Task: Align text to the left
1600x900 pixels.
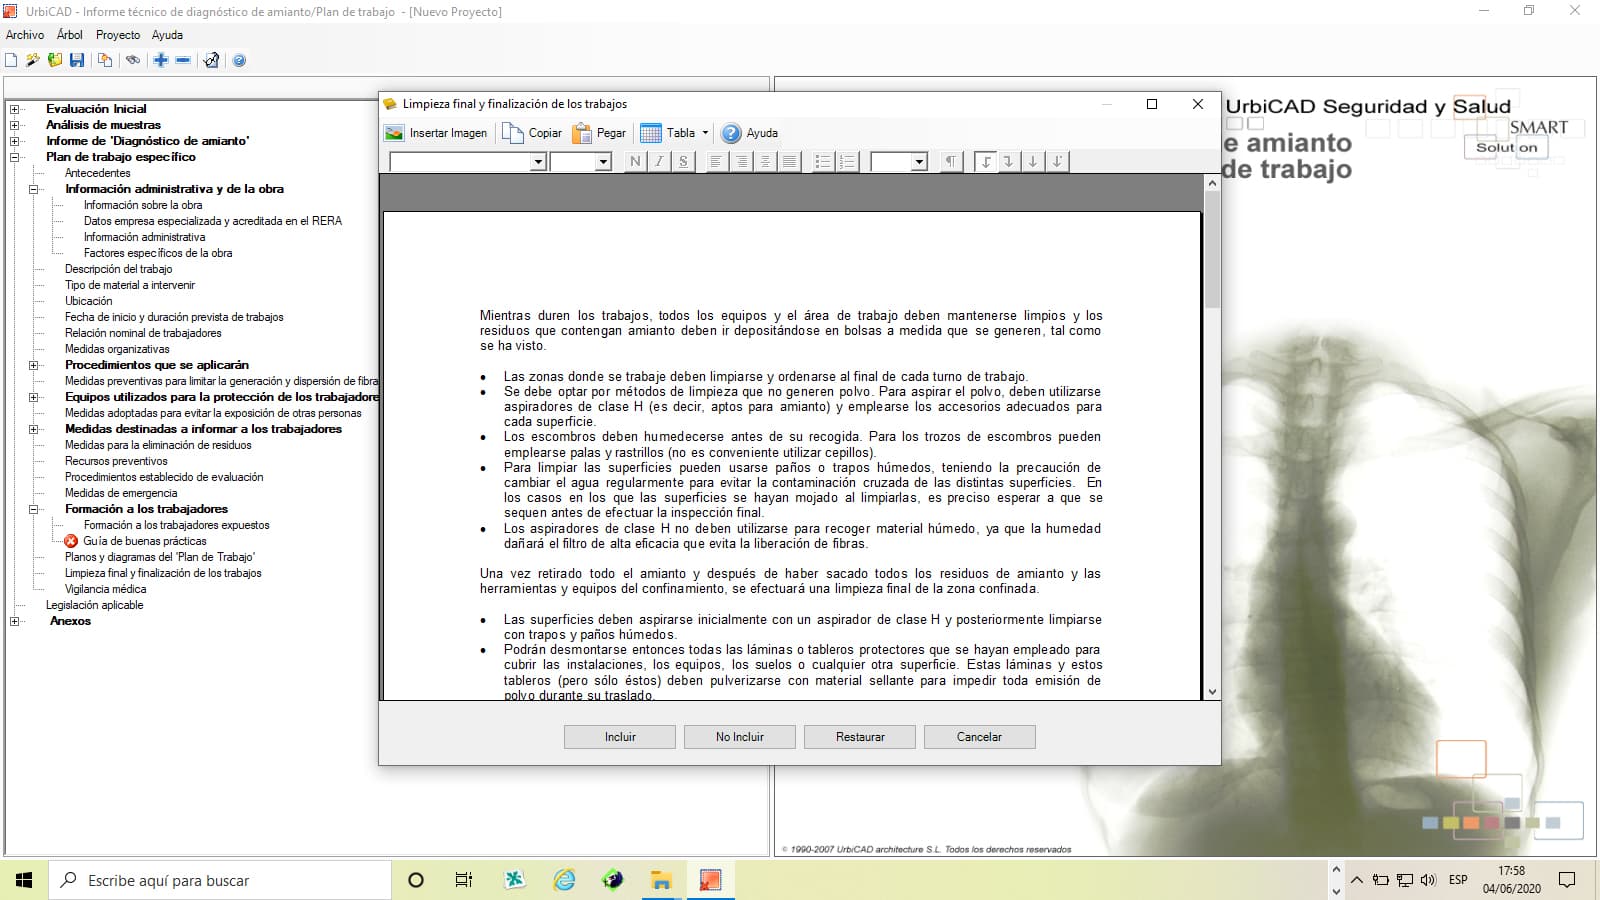Action: point(716,161)
